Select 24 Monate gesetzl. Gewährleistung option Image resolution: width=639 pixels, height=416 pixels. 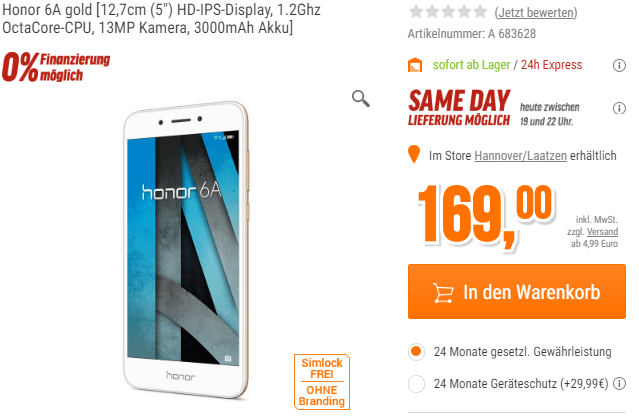click(416, 352)
